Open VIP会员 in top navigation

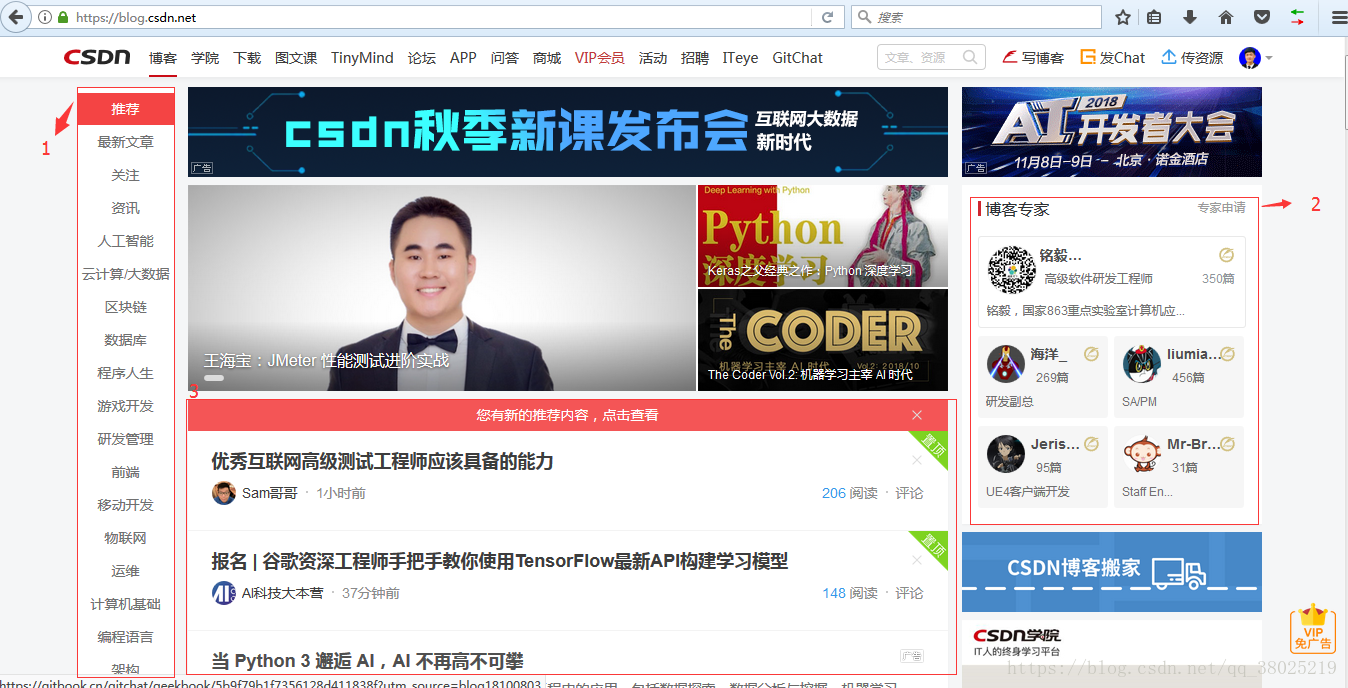[x=600, y=58]
